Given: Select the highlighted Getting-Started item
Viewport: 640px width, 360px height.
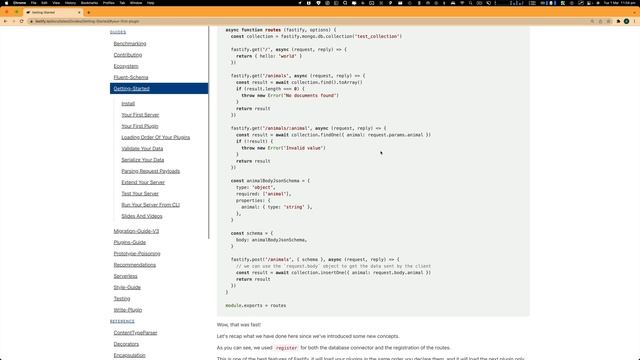Looking at the screenshot, I should click(x=159, y=89).
